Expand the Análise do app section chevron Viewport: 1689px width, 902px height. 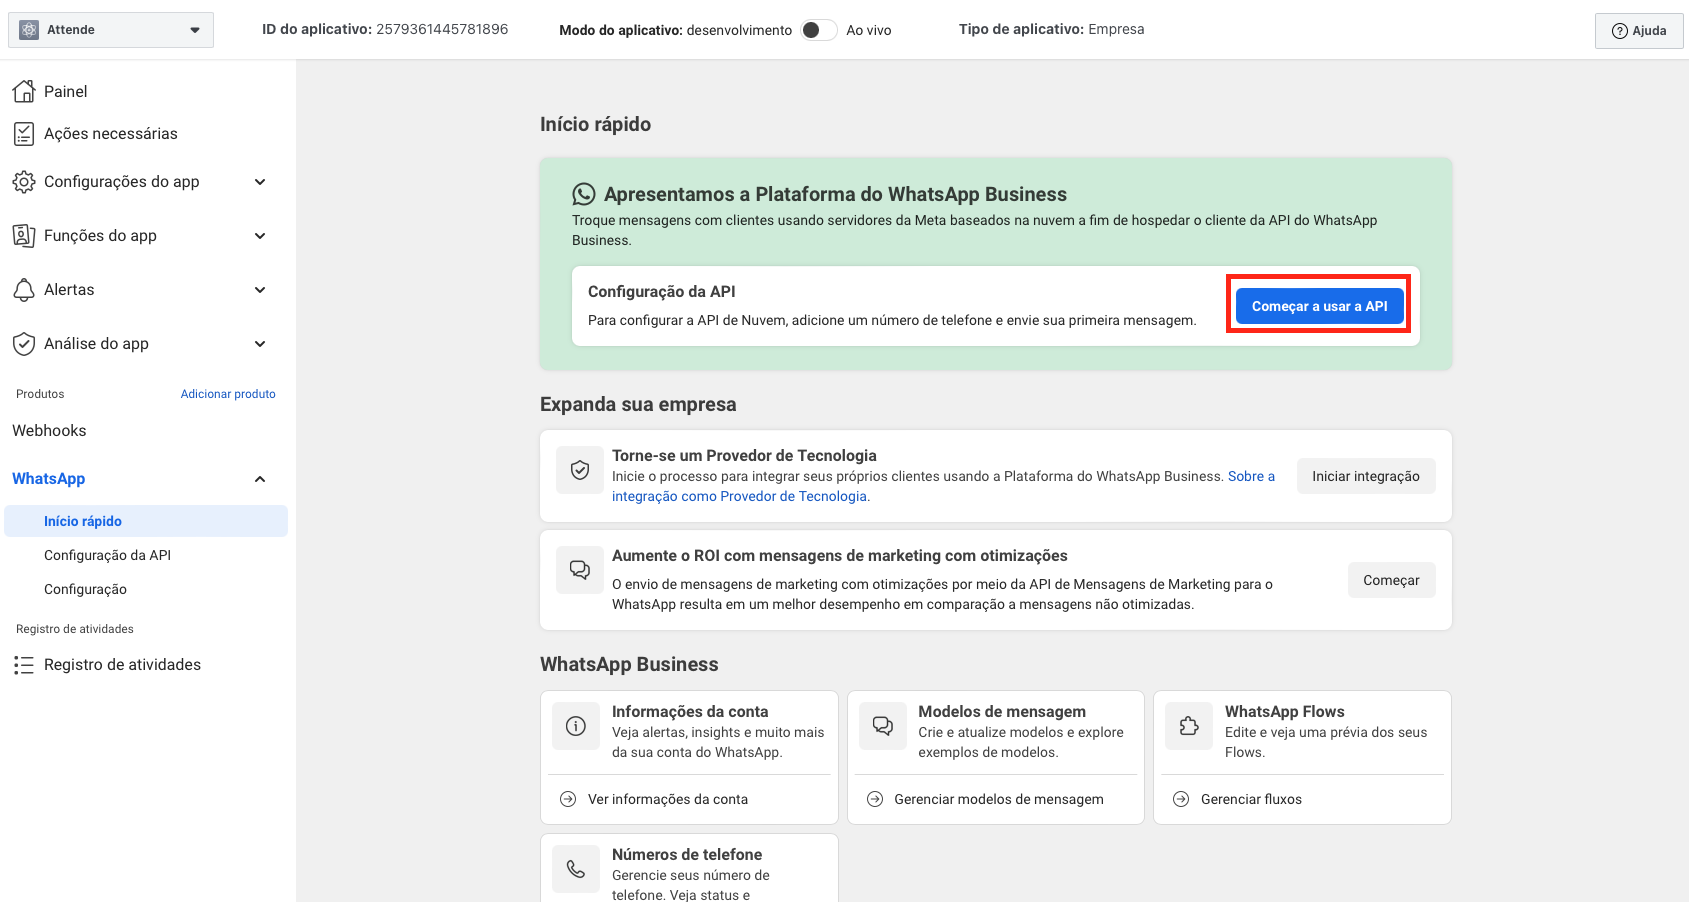[x=260, y=344]
